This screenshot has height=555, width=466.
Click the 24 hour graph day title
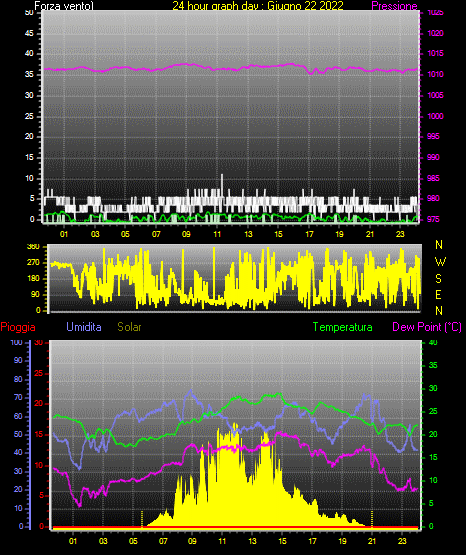pyautogui.click(x=258, y=6)
